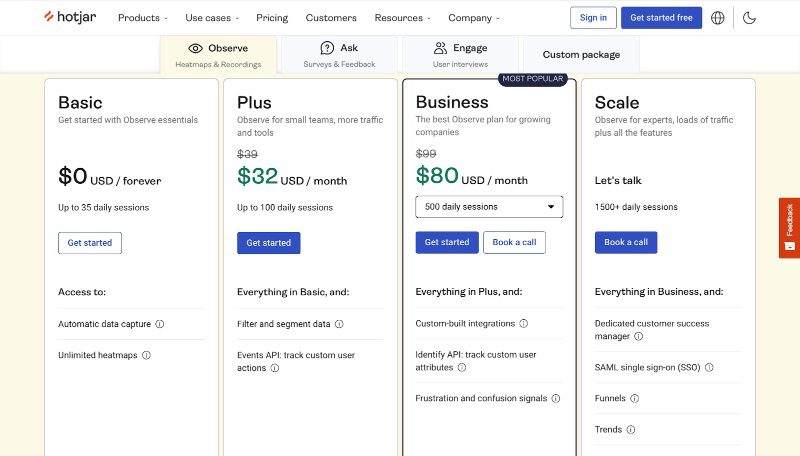This screenshot has height=456, width=800.
Task: Click the Hotjar logo
Action: (x=70, y=17)
